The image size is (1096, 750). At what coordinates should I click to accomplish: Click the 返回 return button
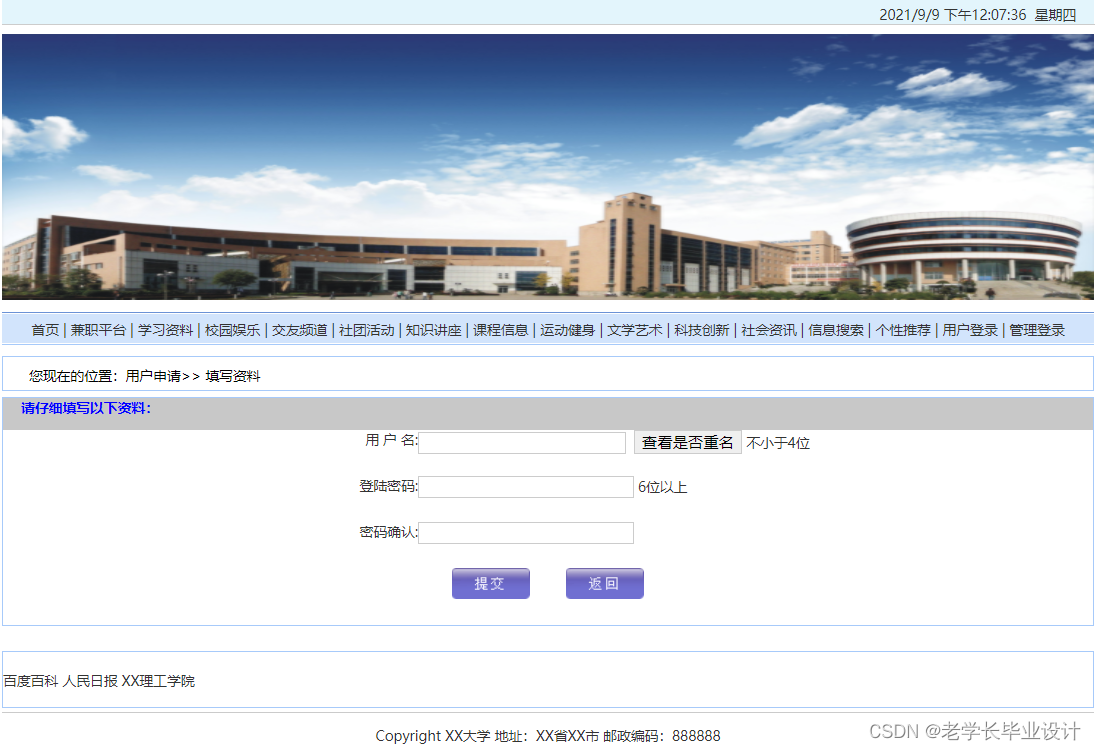604,583
